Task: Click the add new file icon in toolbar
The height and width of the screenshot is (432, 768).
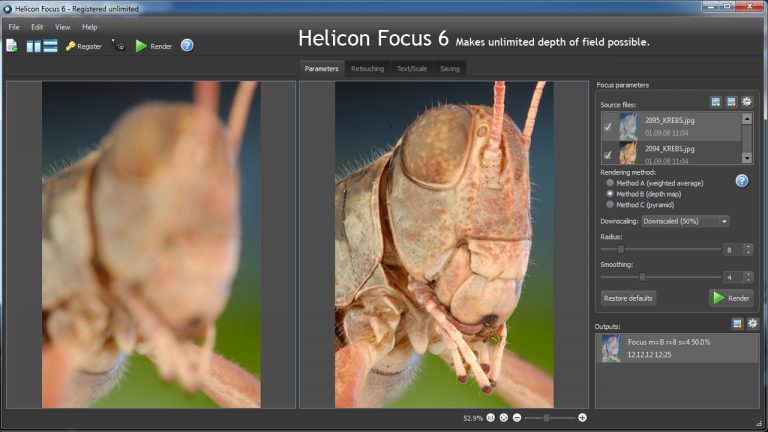Action: (12, 46)
